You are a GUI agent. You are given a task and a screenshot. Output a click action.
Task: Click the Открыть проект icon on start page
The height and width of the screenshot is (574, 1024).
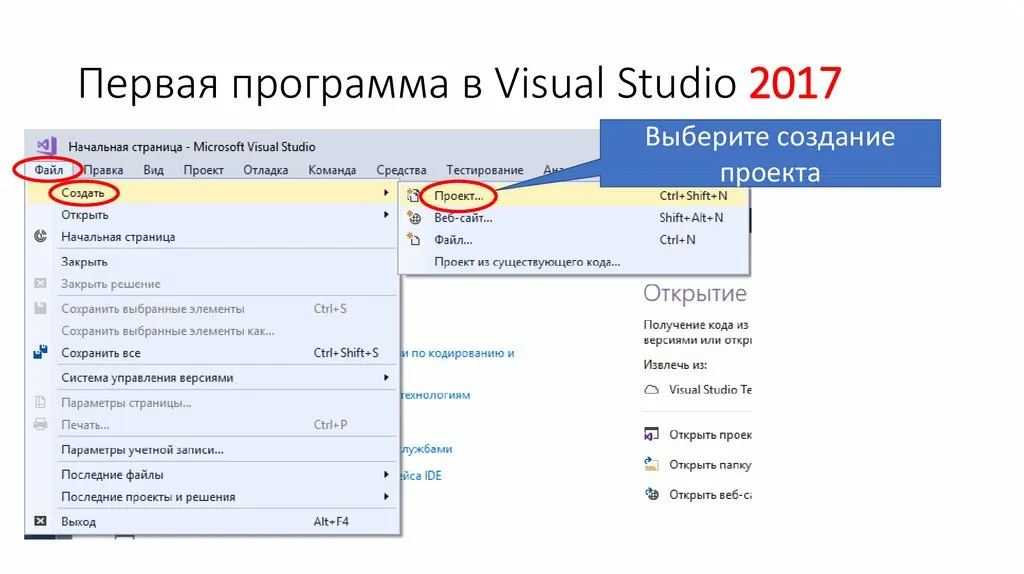click(x=652, y=435)
